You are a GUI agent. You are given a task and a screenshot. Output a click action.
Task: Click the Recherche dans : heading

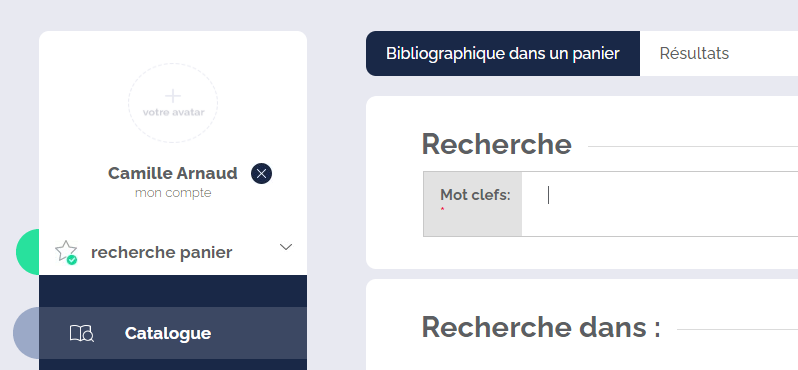click(x=541, y=327)
